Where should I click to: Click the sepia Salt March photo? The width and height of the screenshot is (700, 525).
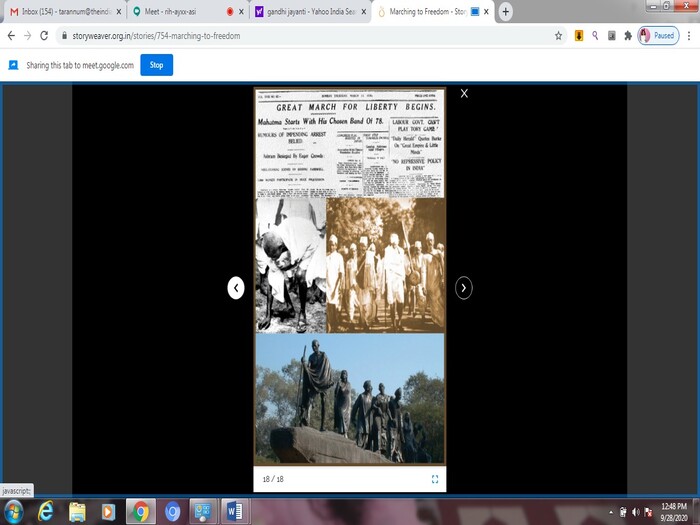point(386,266)
